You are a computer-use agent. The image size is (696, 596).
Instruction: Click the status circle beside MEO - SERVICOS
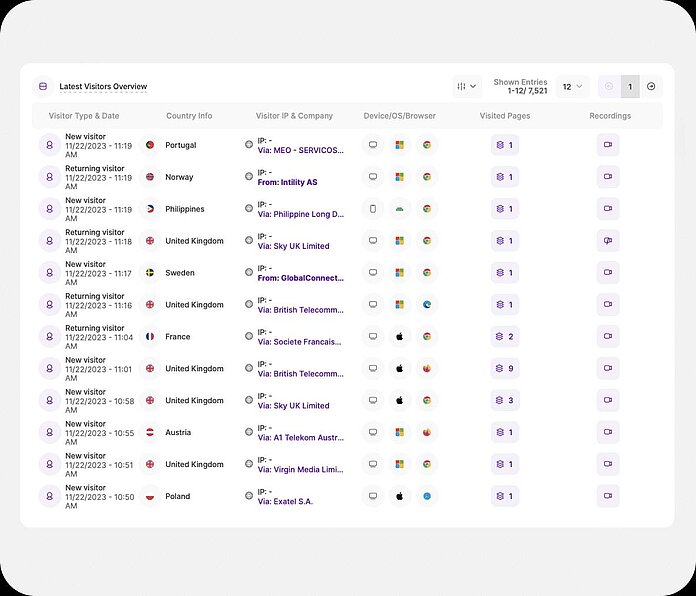click(x=249, y=145)
